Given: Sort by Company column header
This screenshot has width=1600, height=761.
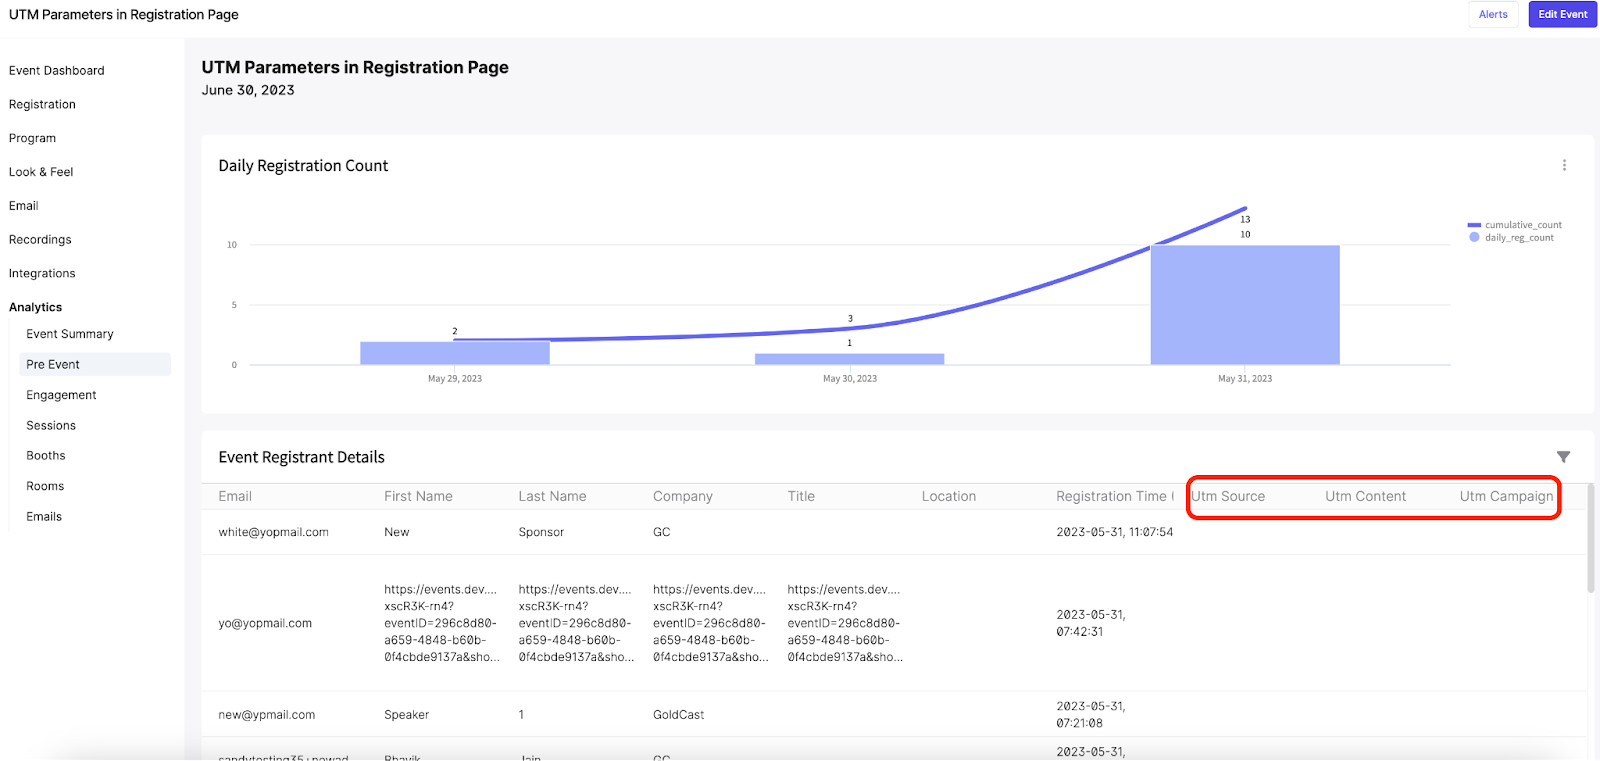Looking at the screenshot, I should tap(683, 496).
